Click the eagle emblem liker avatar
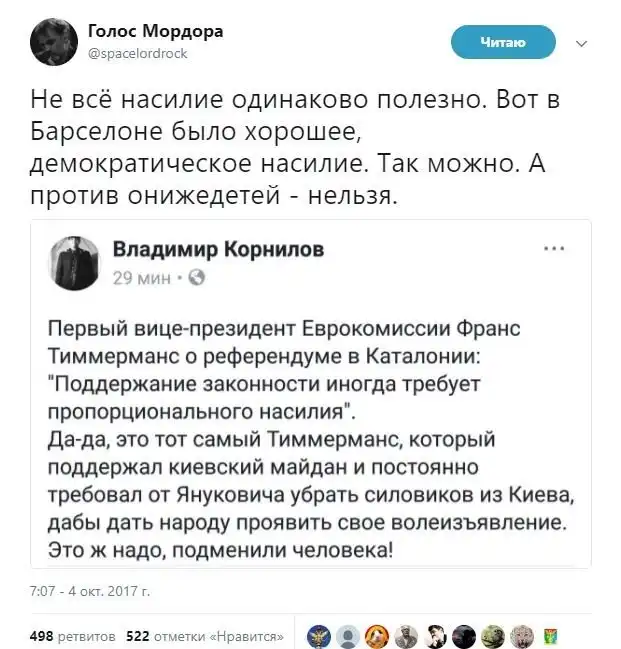This screenshot has width=621, height=649. [318, 634]
